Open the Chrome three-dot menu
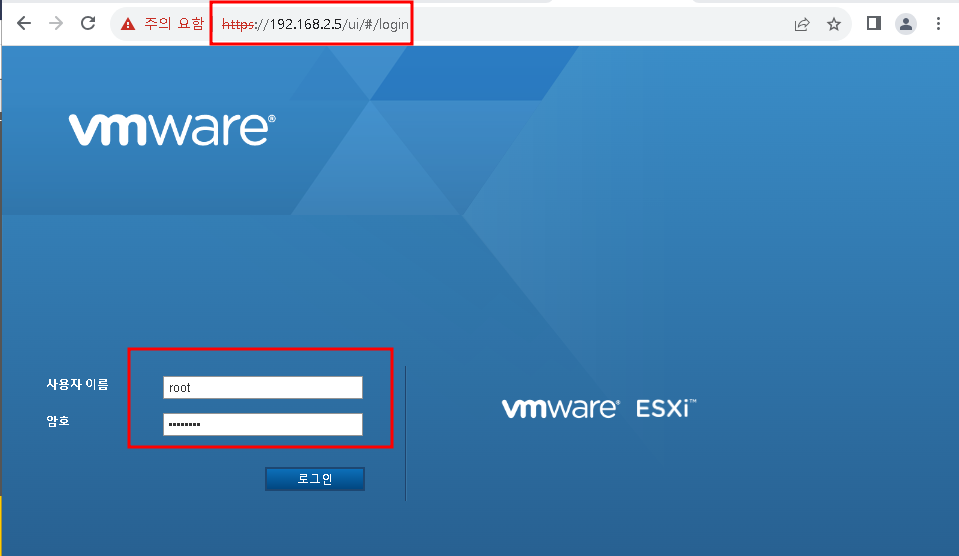 click(x=938, y=24)
